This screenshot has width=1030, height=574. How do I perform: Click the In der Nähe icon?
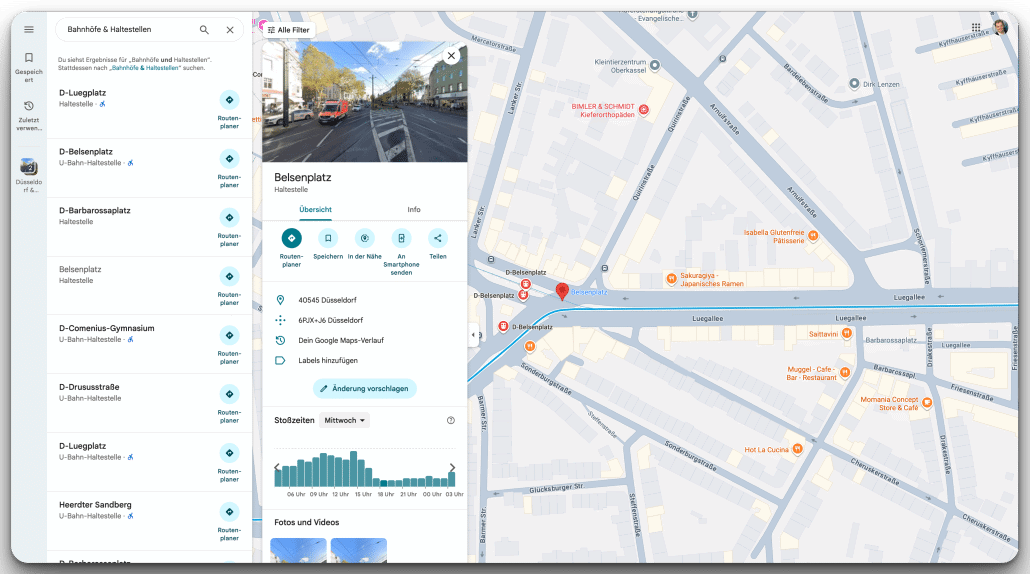364,238
